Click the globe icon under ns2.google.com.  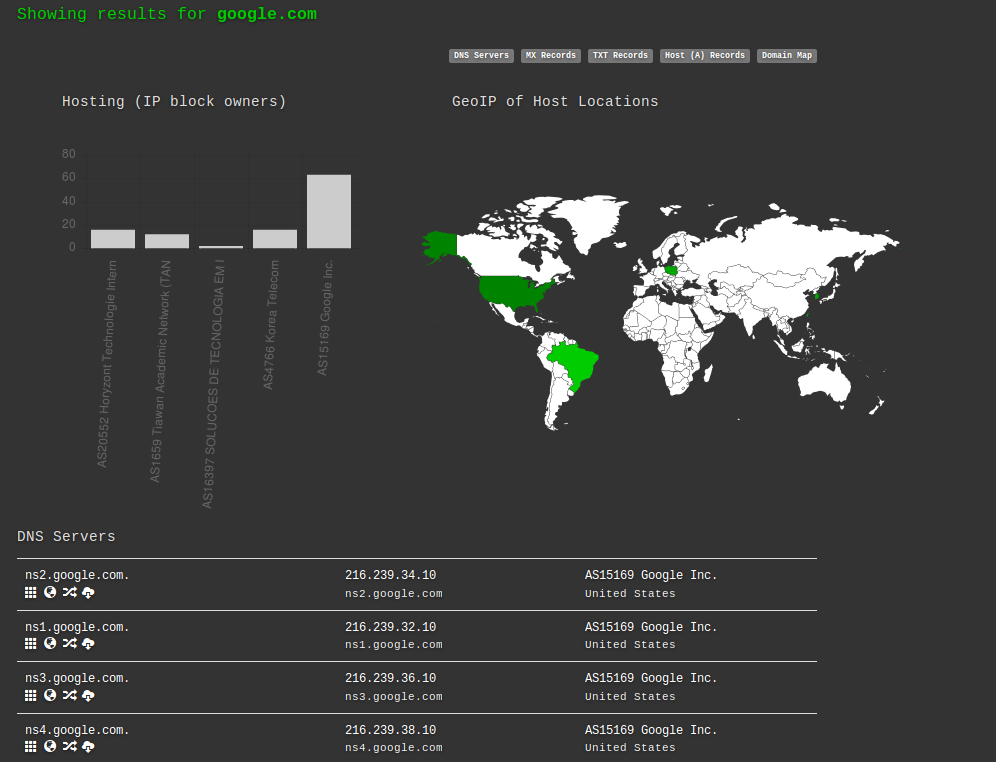50,592
